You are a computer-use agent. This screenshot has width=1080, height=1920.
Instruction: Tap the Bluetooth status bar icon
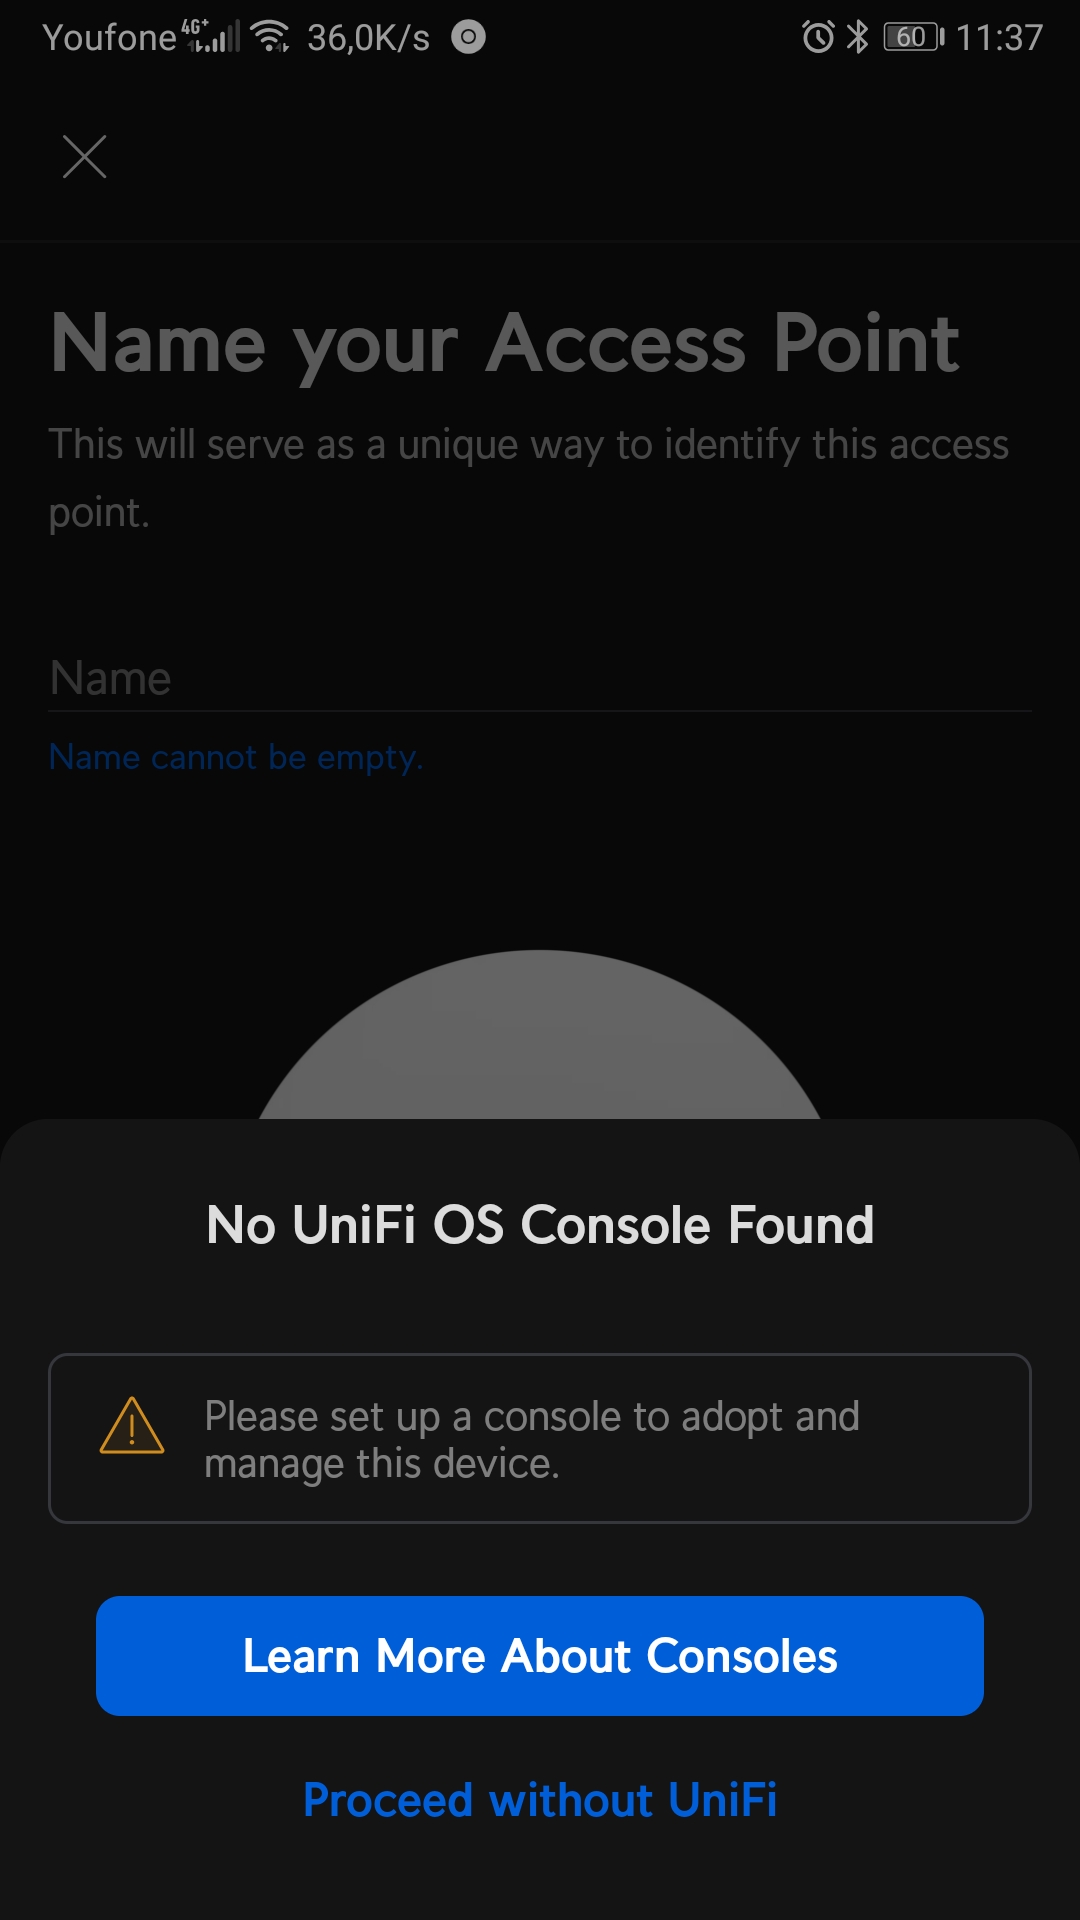857,37
